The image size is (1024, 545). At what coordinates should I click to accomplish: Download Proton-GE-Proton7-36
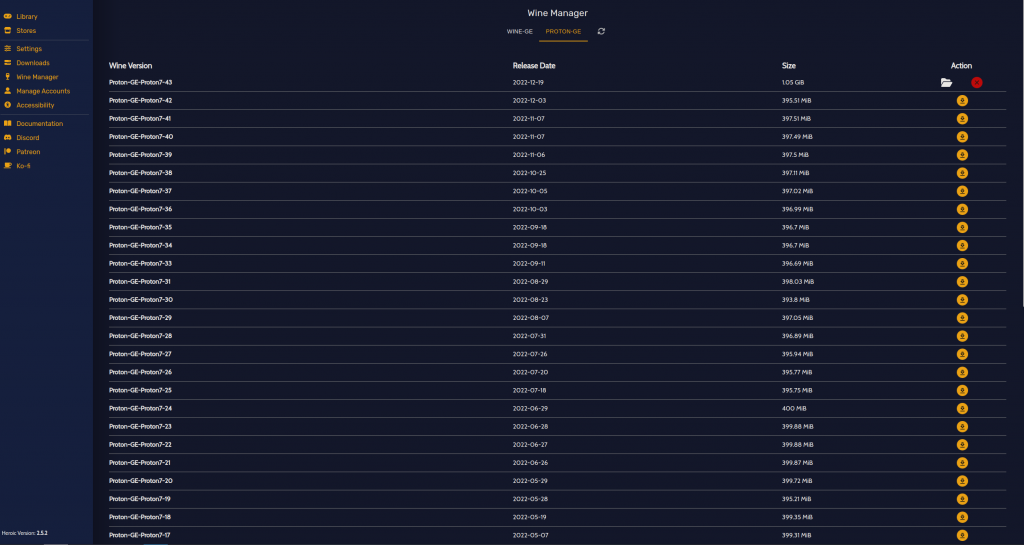pos(962,210)
